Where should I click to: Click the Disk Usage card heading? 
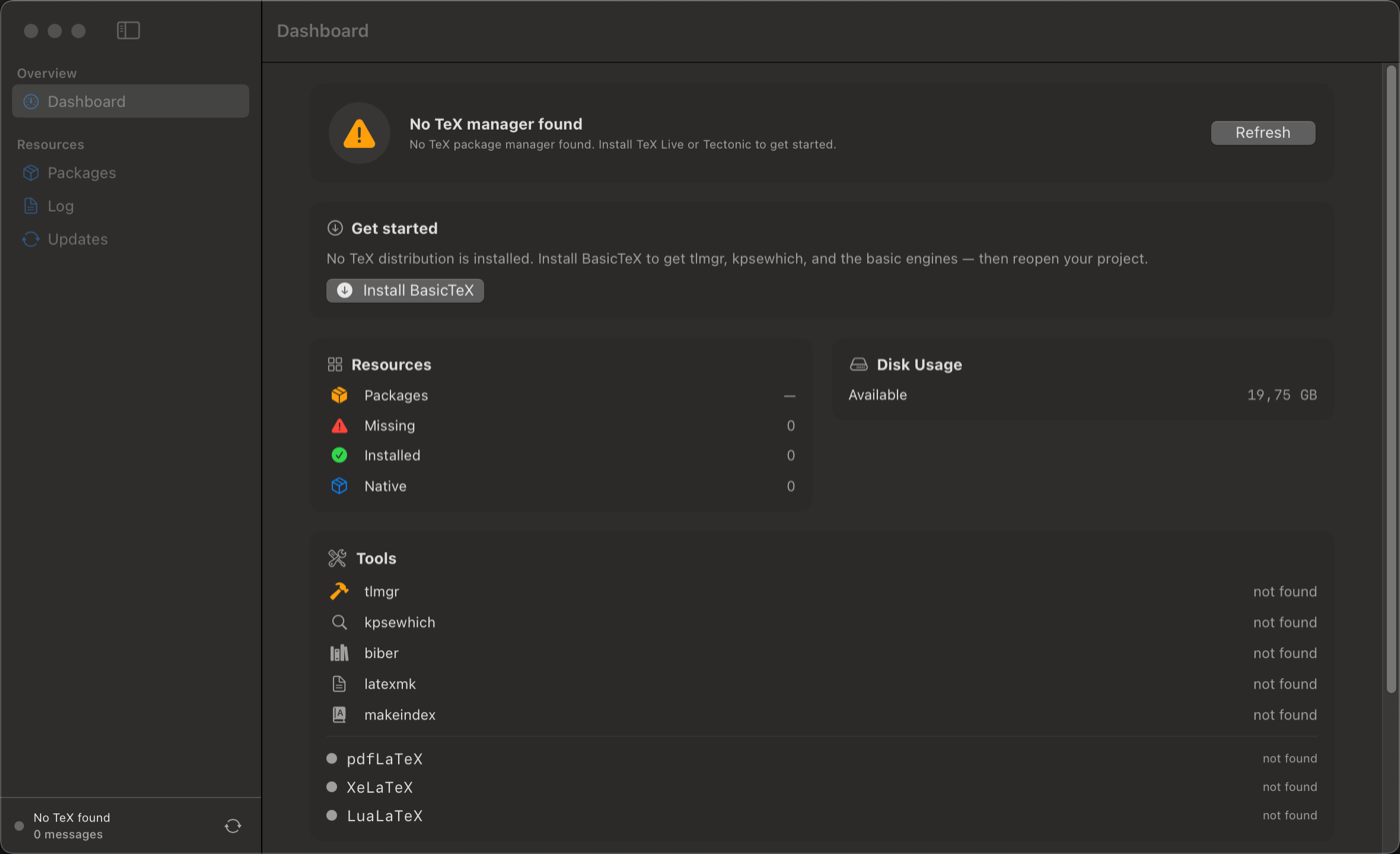pos(919,365)
